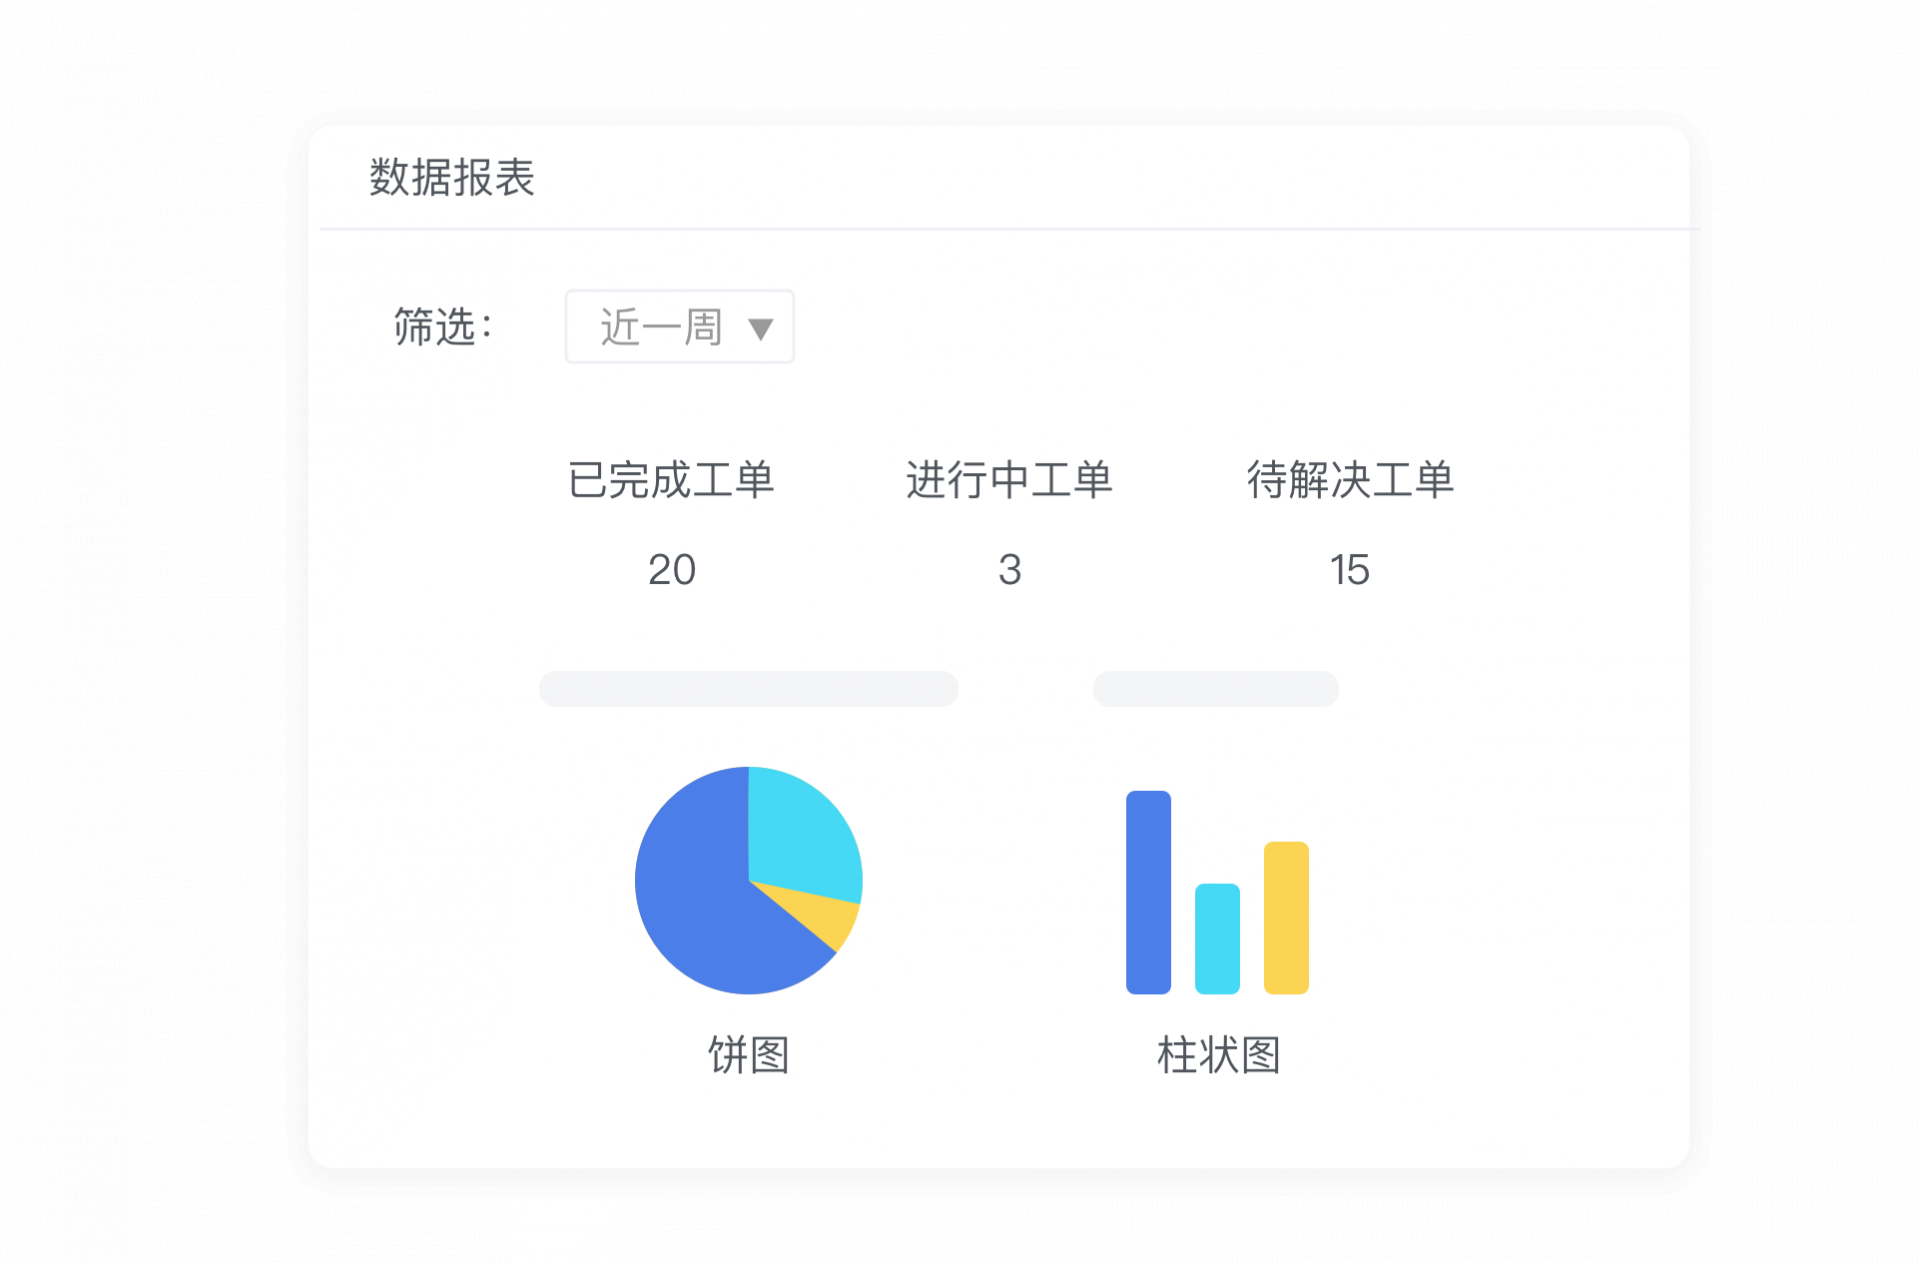Click the pie chart icon

click(748, 880)
